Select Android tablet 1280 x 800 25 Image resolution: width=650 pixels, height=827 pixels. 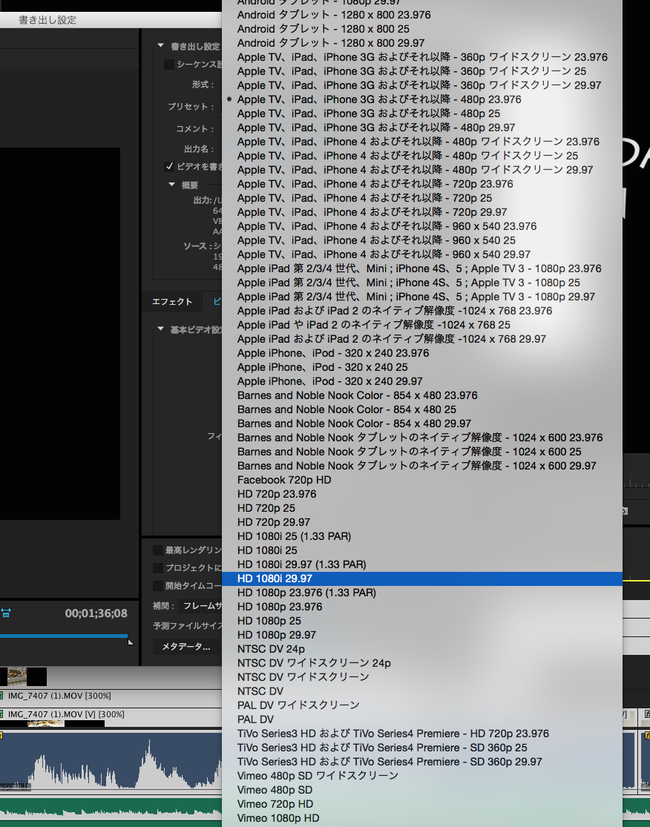click(422, 29)
